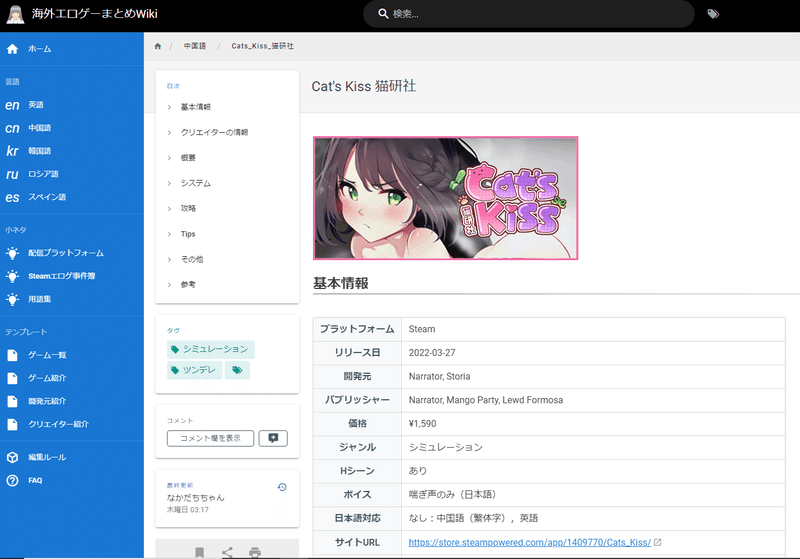Click the 基本情報 section heading

click(341, 284)
